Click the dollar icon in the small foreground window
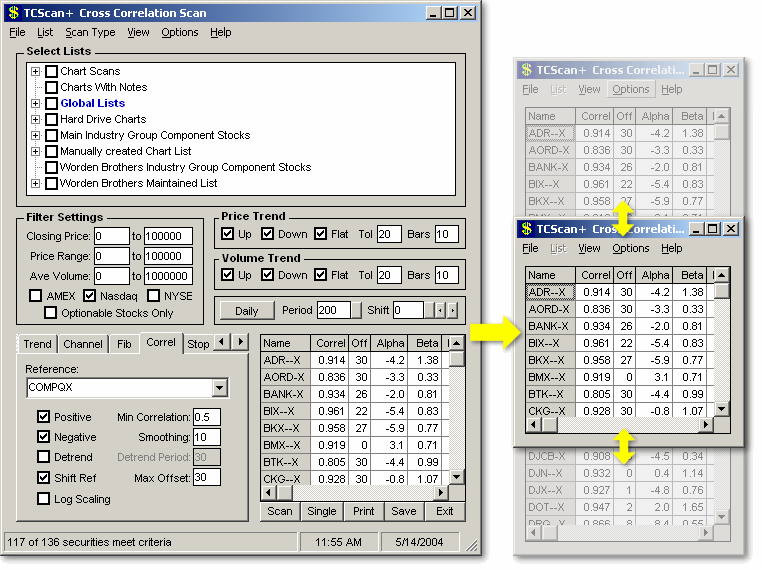Viewport: 762px width, 569px height. [527, 229]
